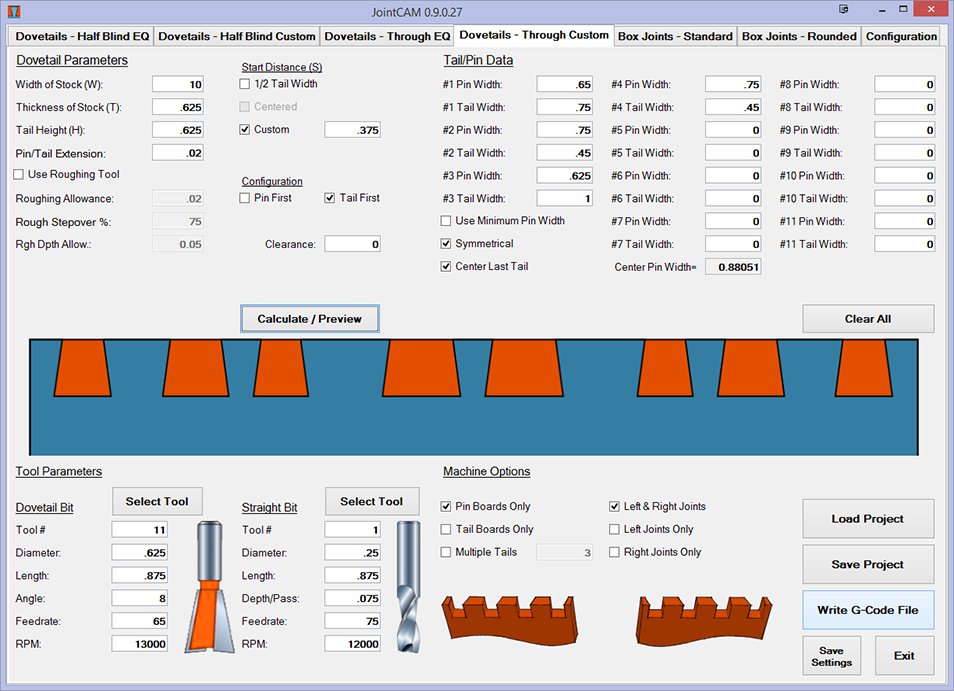Click the Width of Stock input field
Screen dimensions: 954x691
178,84
